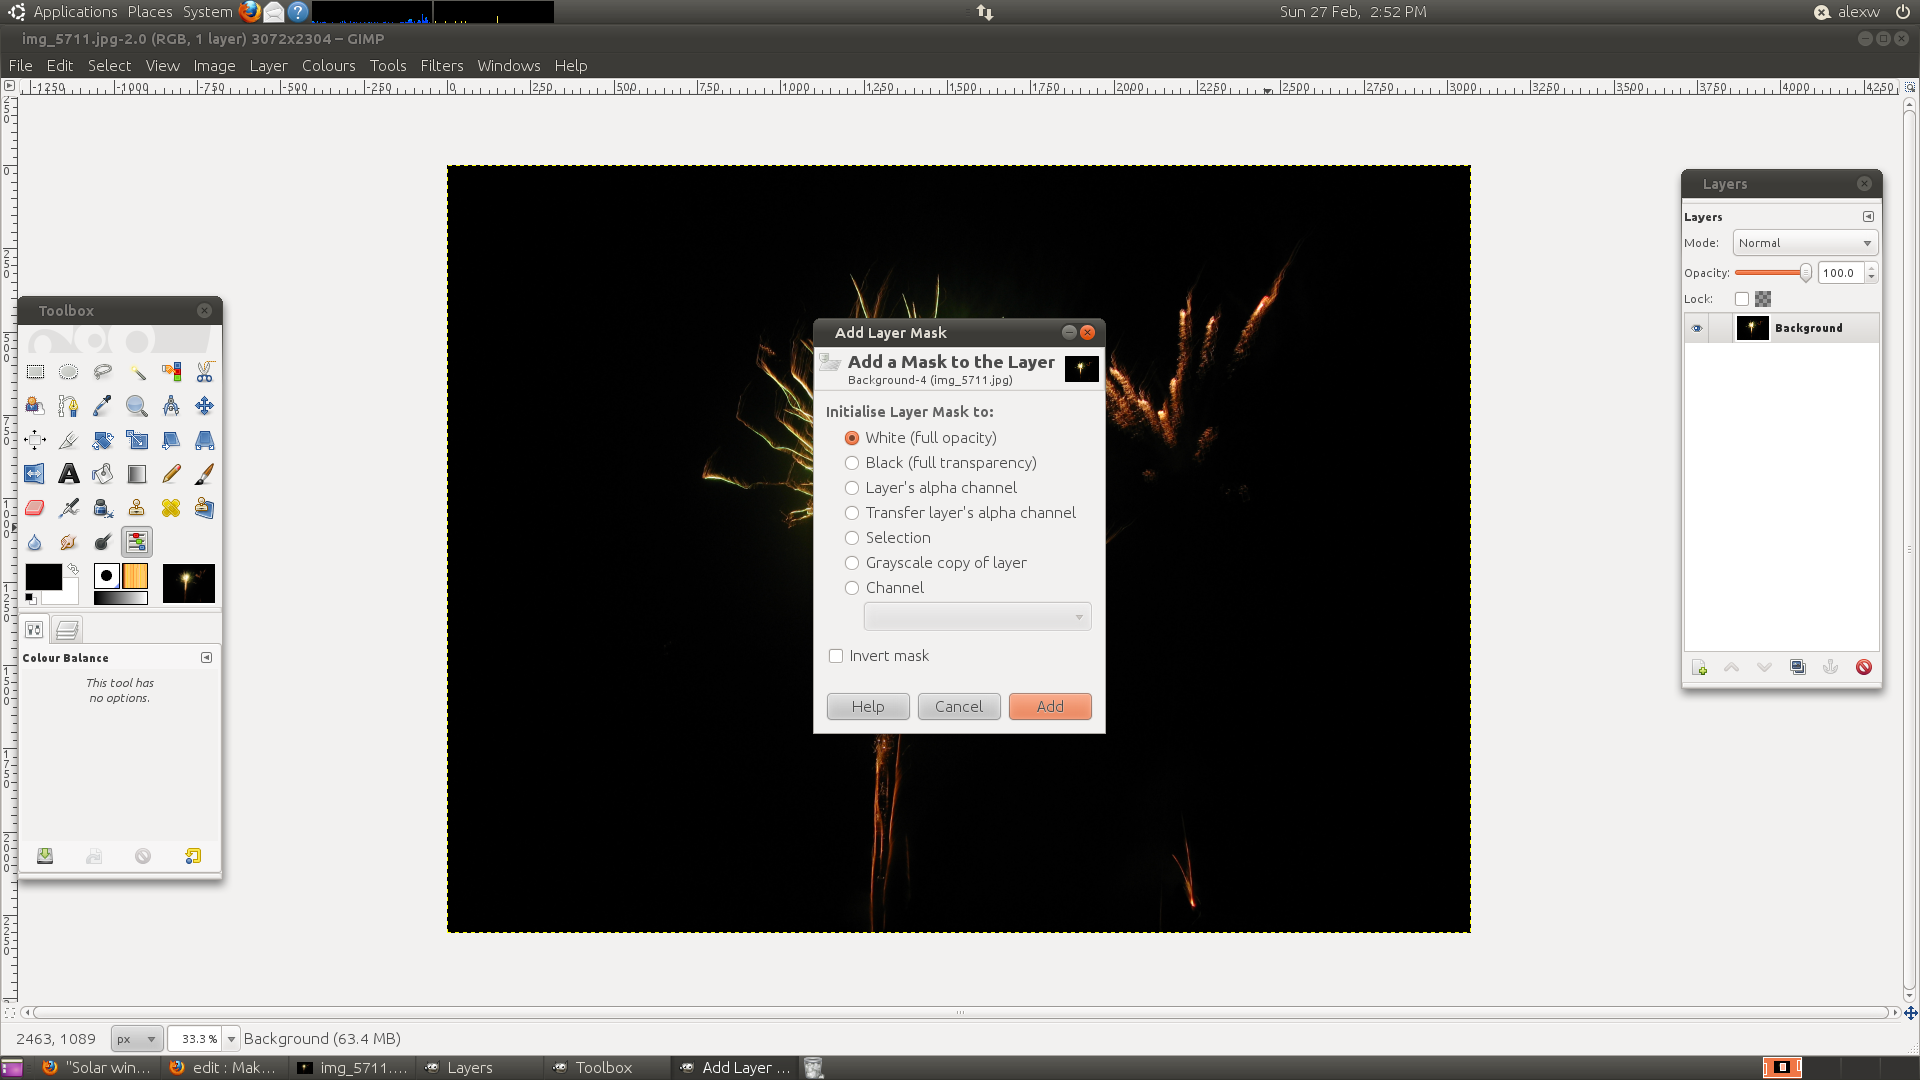This screenshot has height=1080, width=1920.
Task: Select the Heal tool
Action: pos(171,508)
